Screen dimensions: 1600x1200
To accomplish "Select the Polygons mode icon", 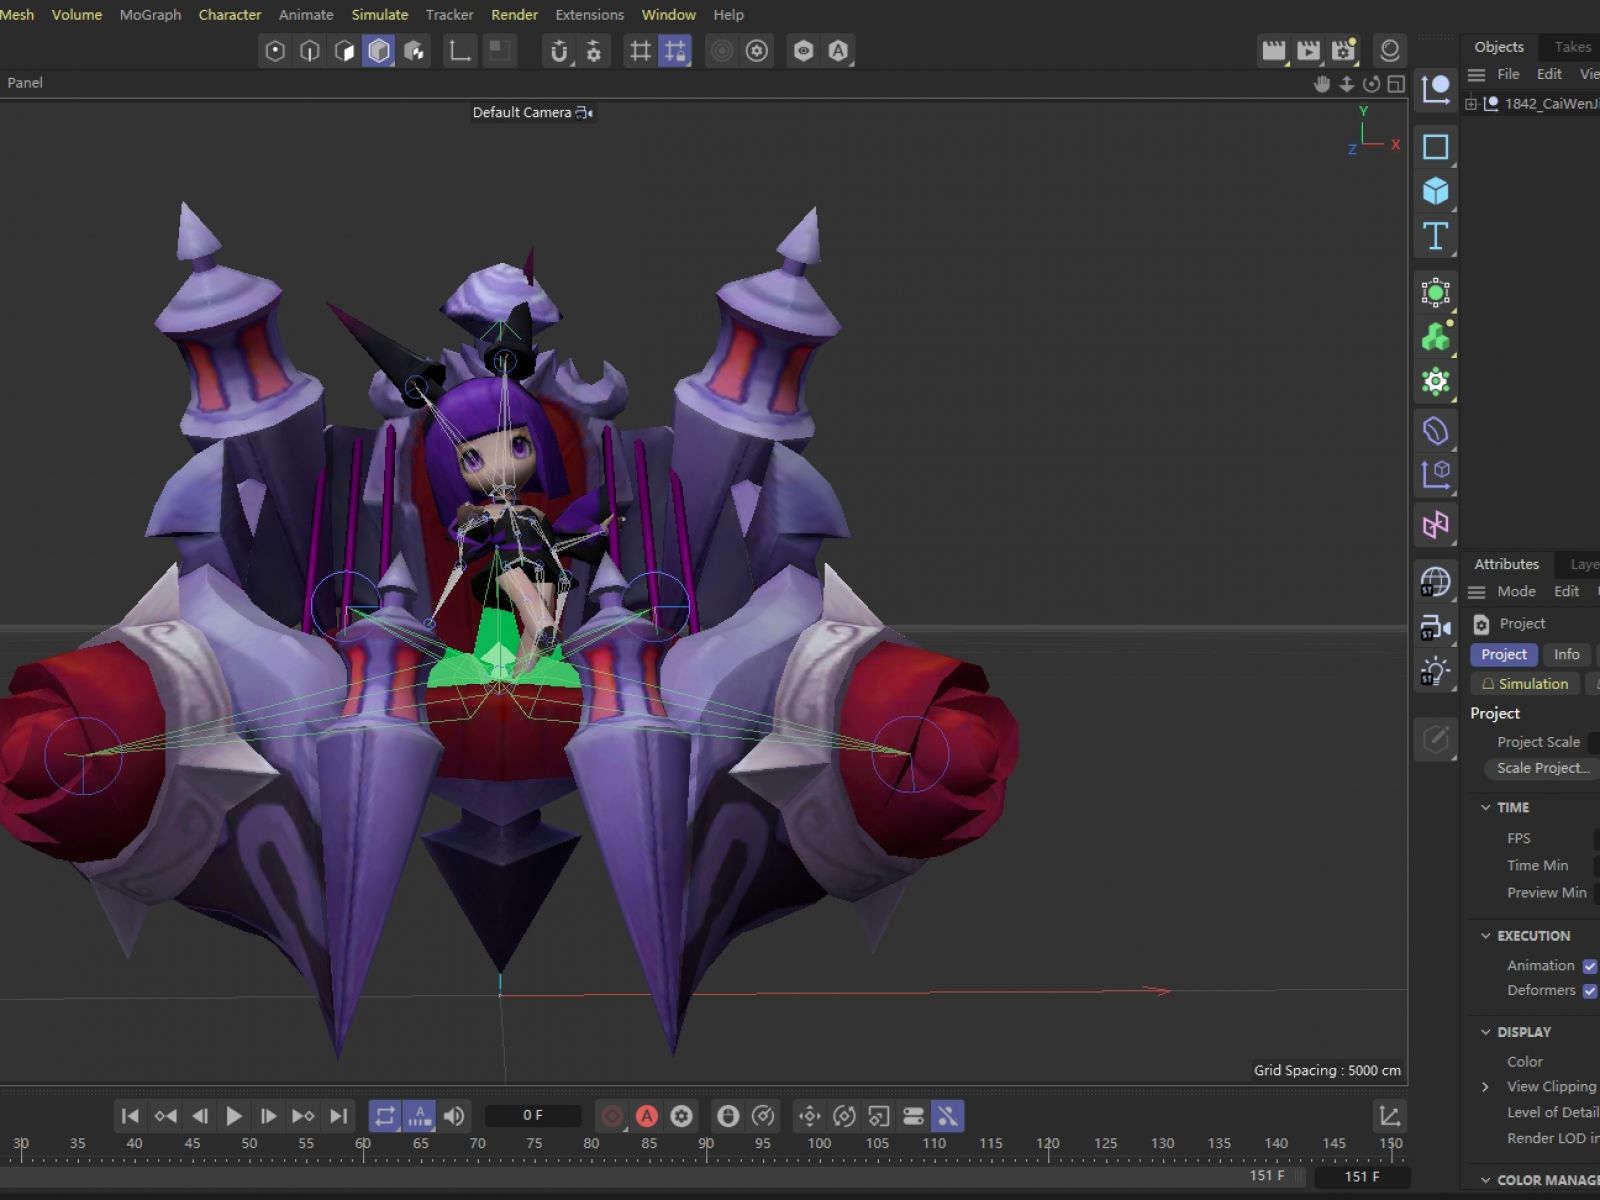I will point(344,51).
